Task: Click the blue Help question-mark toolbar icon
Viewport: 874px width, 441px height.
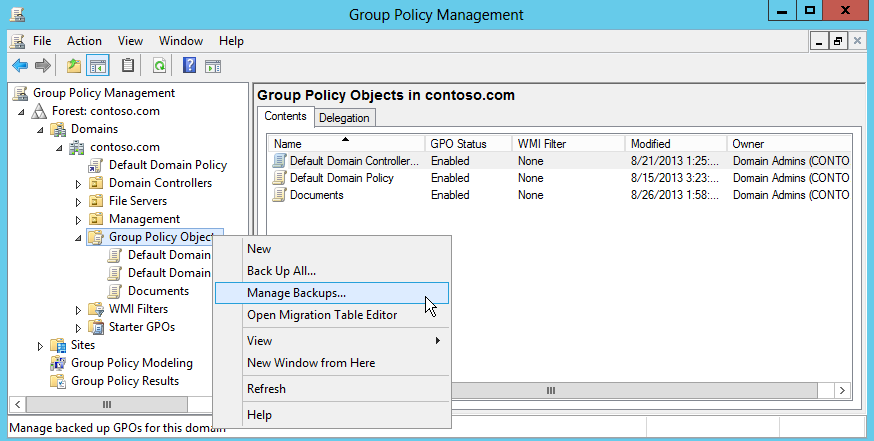Action: pyautogui.click(x=190, y=66)
